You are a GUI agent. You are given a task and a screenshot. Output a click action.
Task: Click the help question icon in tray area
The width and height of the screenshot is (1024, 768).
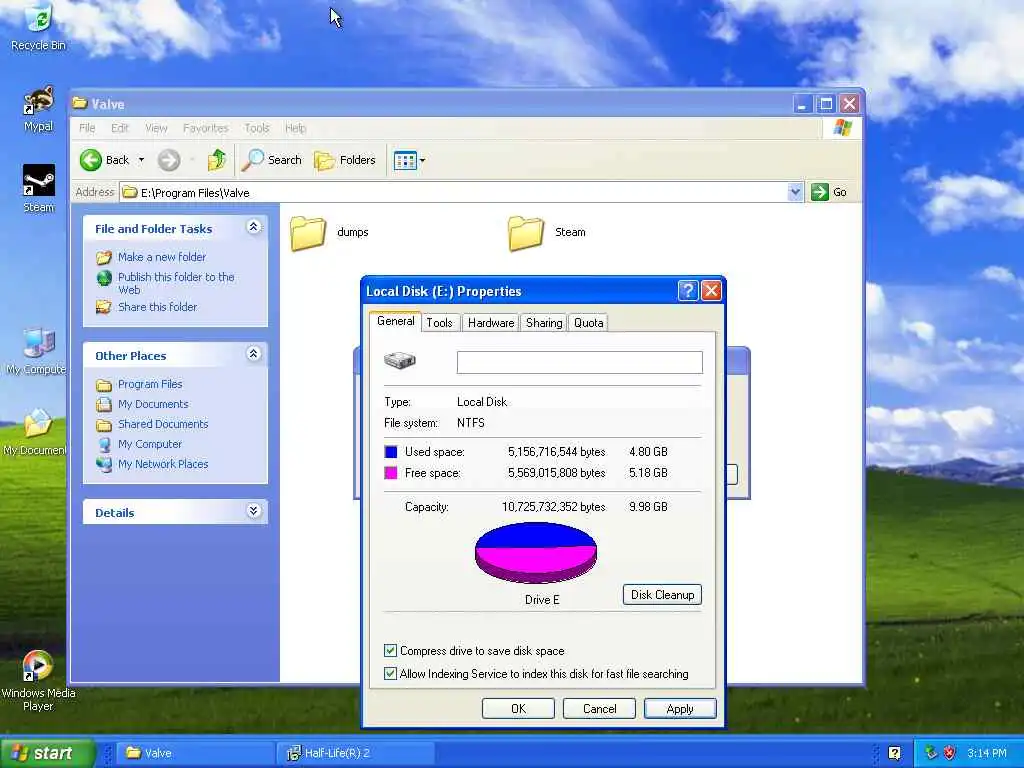coord(895,753)
